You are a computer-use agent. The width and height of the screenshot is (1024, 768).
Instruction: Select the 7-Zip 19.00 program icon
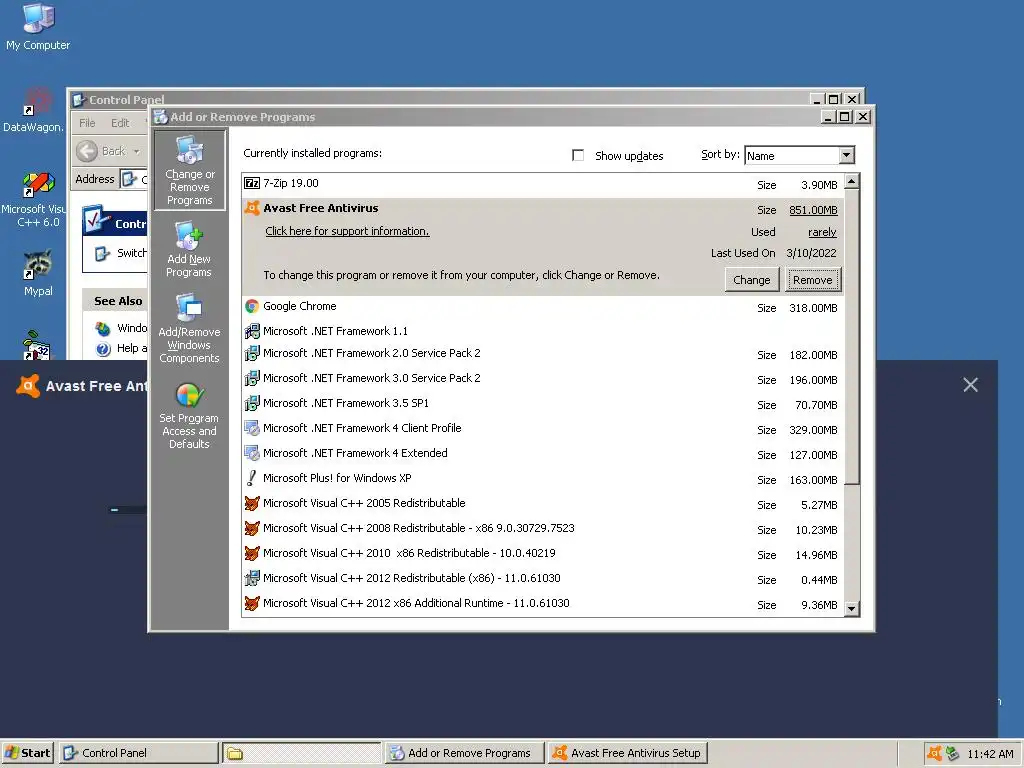252,184
